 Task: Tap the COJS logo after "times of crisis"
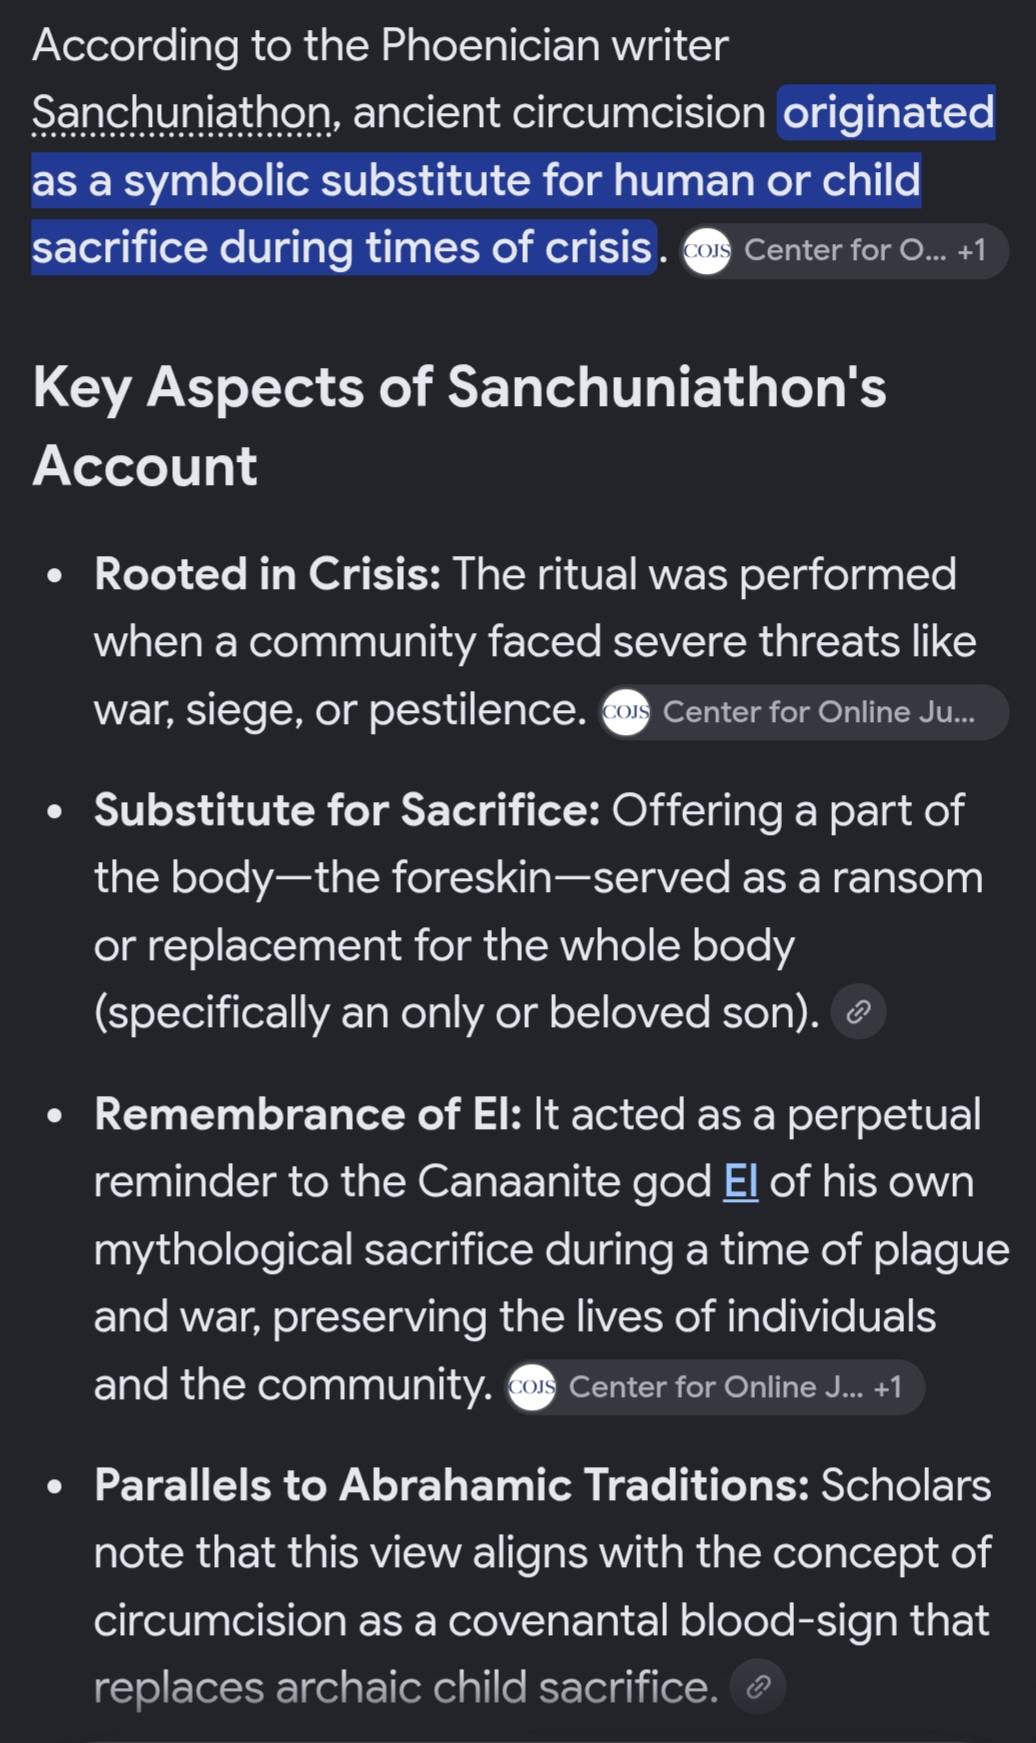pos(707,250)
